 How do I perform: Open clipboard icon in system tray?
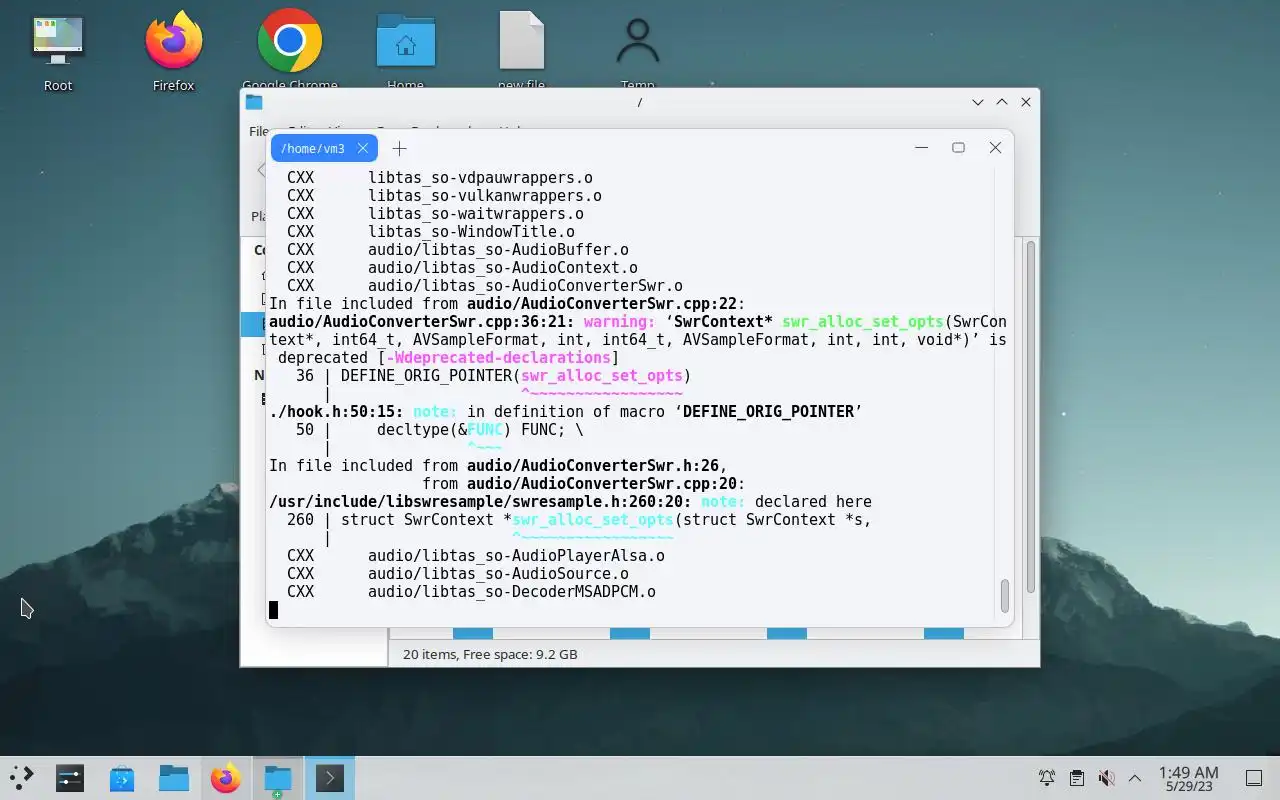[1076, 778]
